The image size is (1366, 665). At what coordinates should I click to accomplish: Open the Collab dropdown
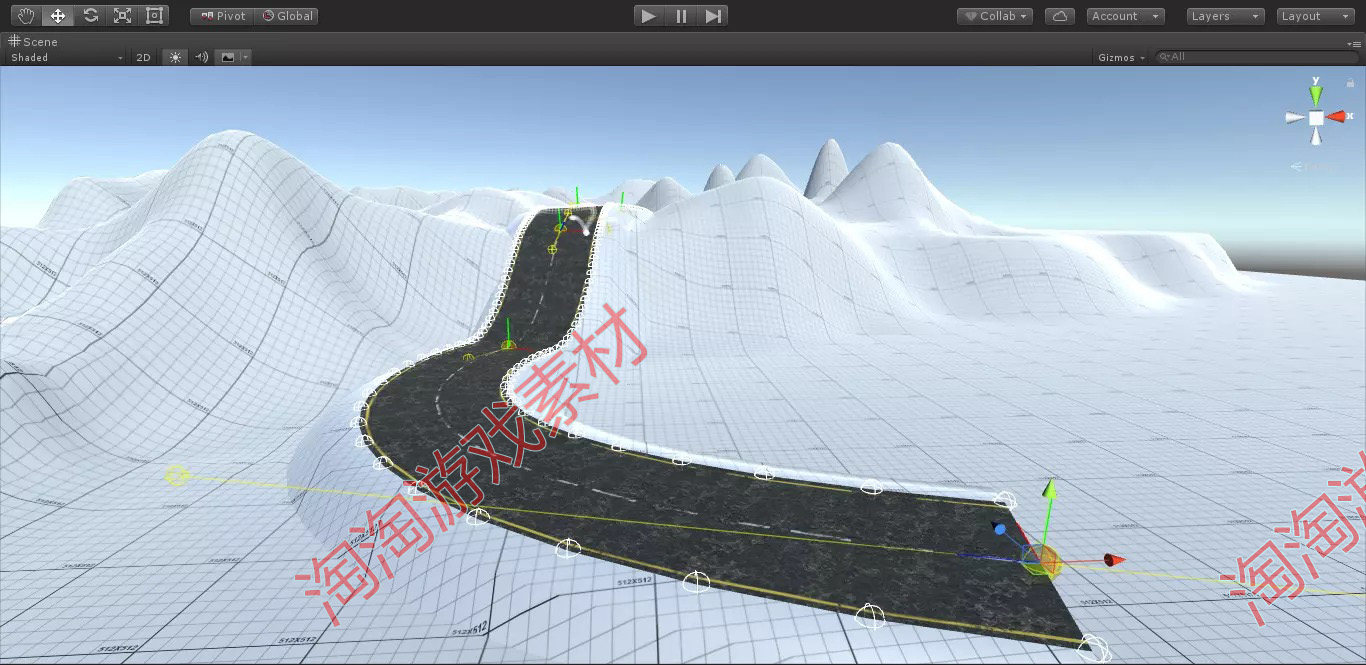click(995, 16)
